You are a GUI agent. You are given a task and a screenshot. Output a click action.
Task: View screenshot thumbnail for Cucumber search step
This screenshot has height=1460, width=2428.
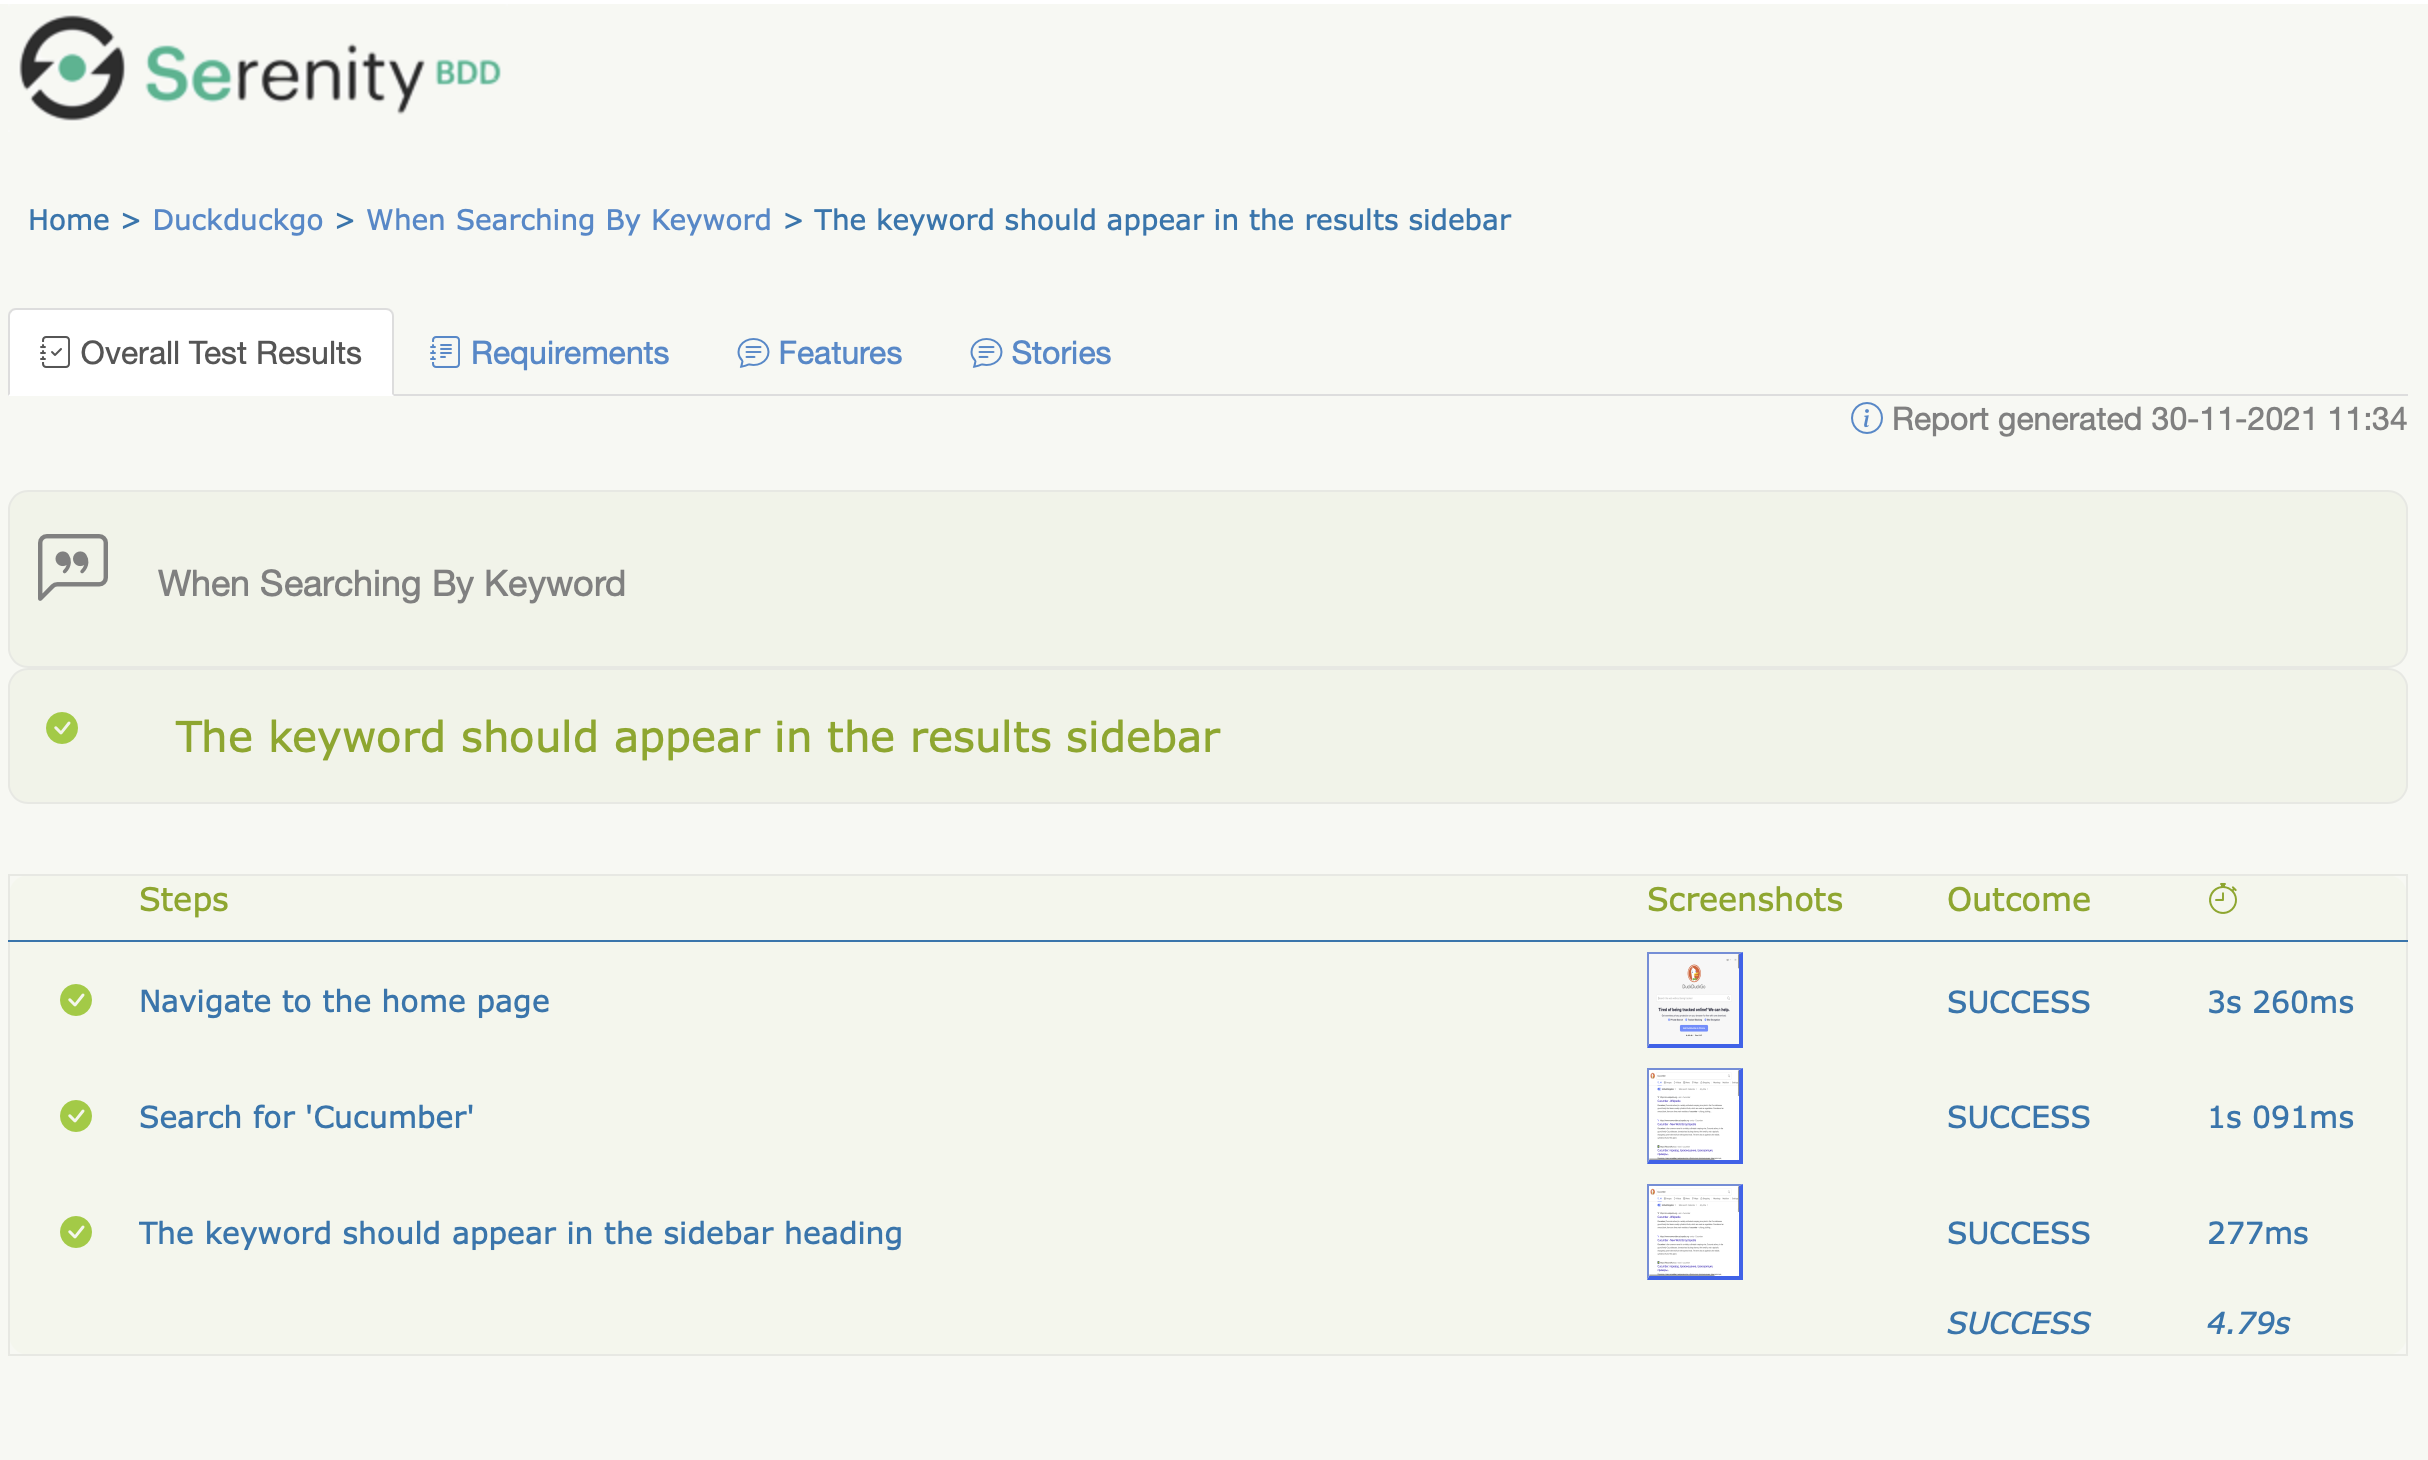1694,1116
